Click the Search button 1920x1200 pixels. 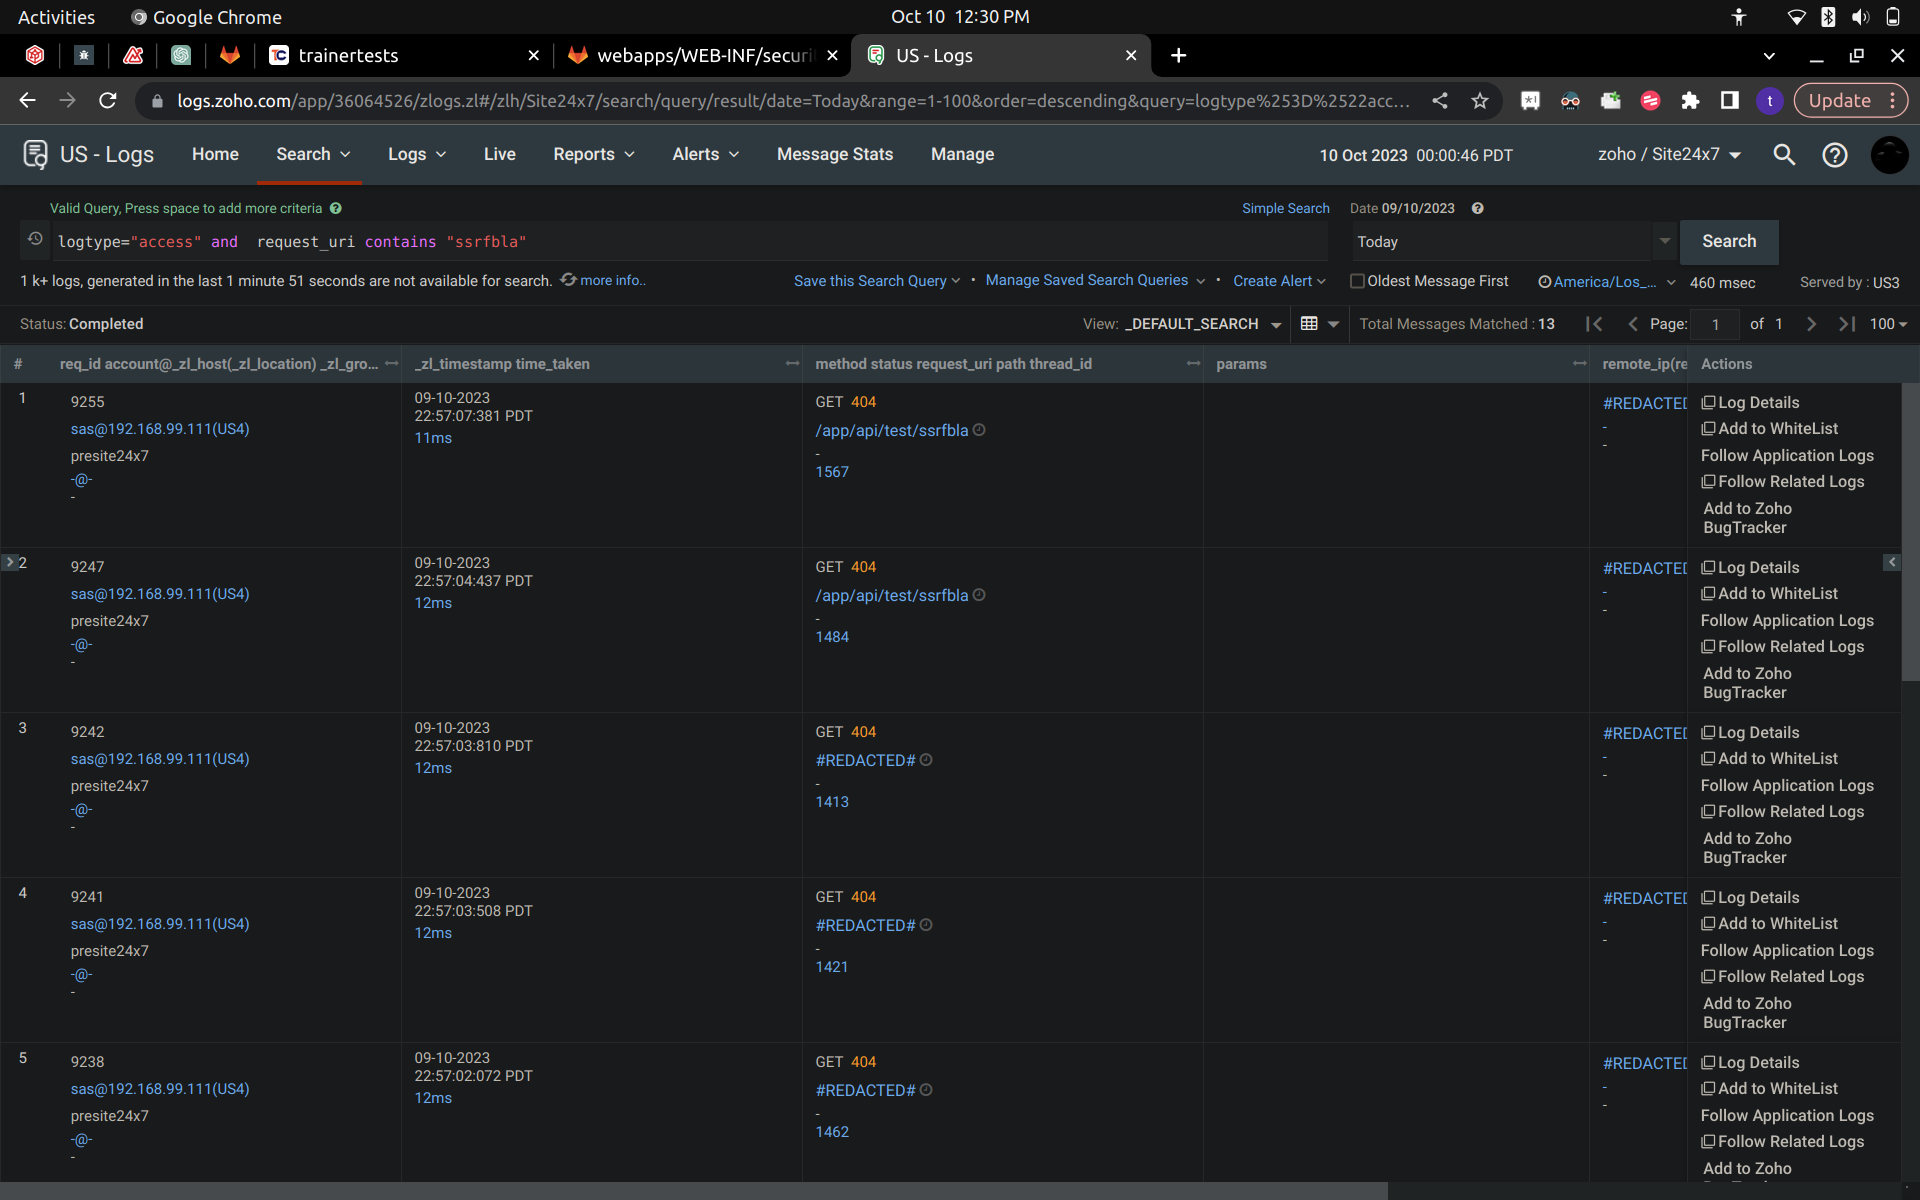1729,241
